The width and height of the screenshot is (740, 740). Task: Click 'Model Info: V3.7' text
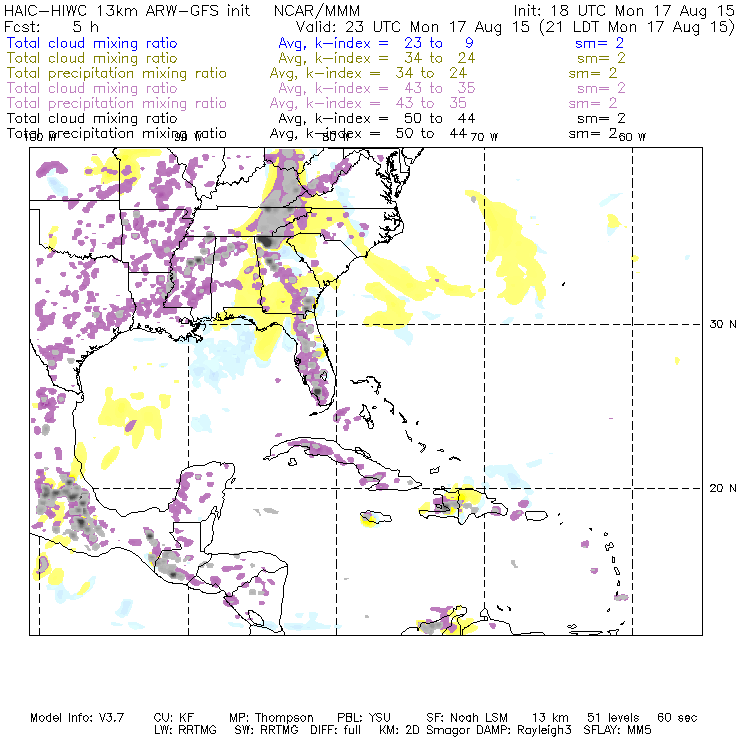pos(77,718)
